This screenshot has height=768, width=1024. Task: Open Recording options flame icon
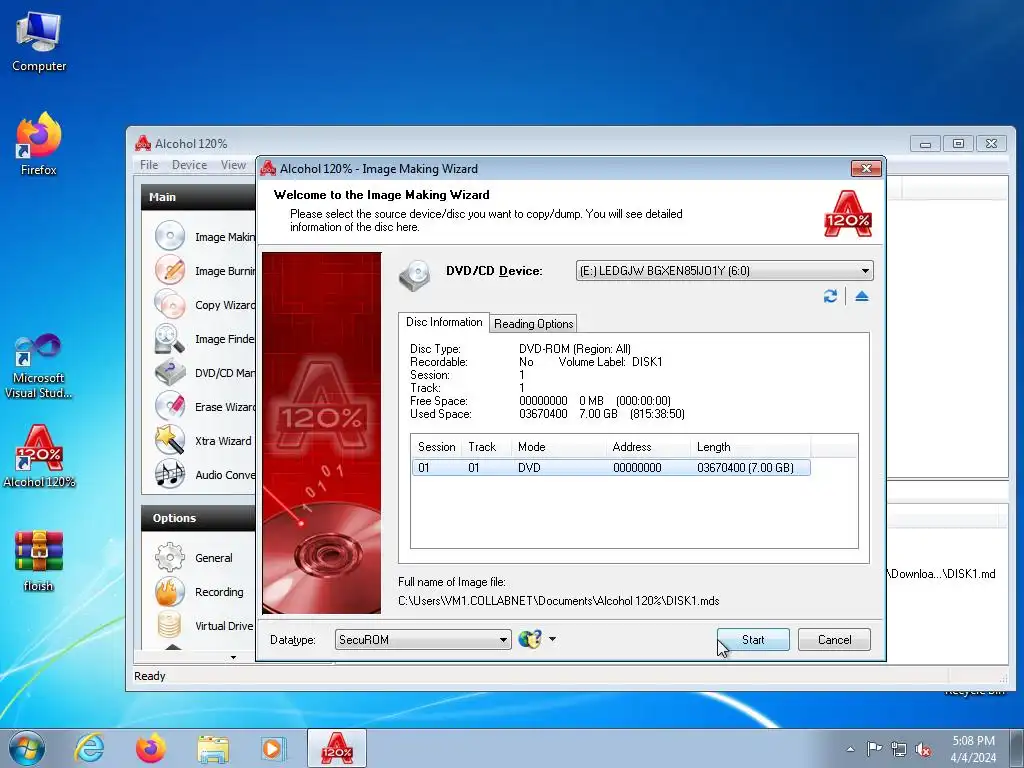tap(170, 591)
